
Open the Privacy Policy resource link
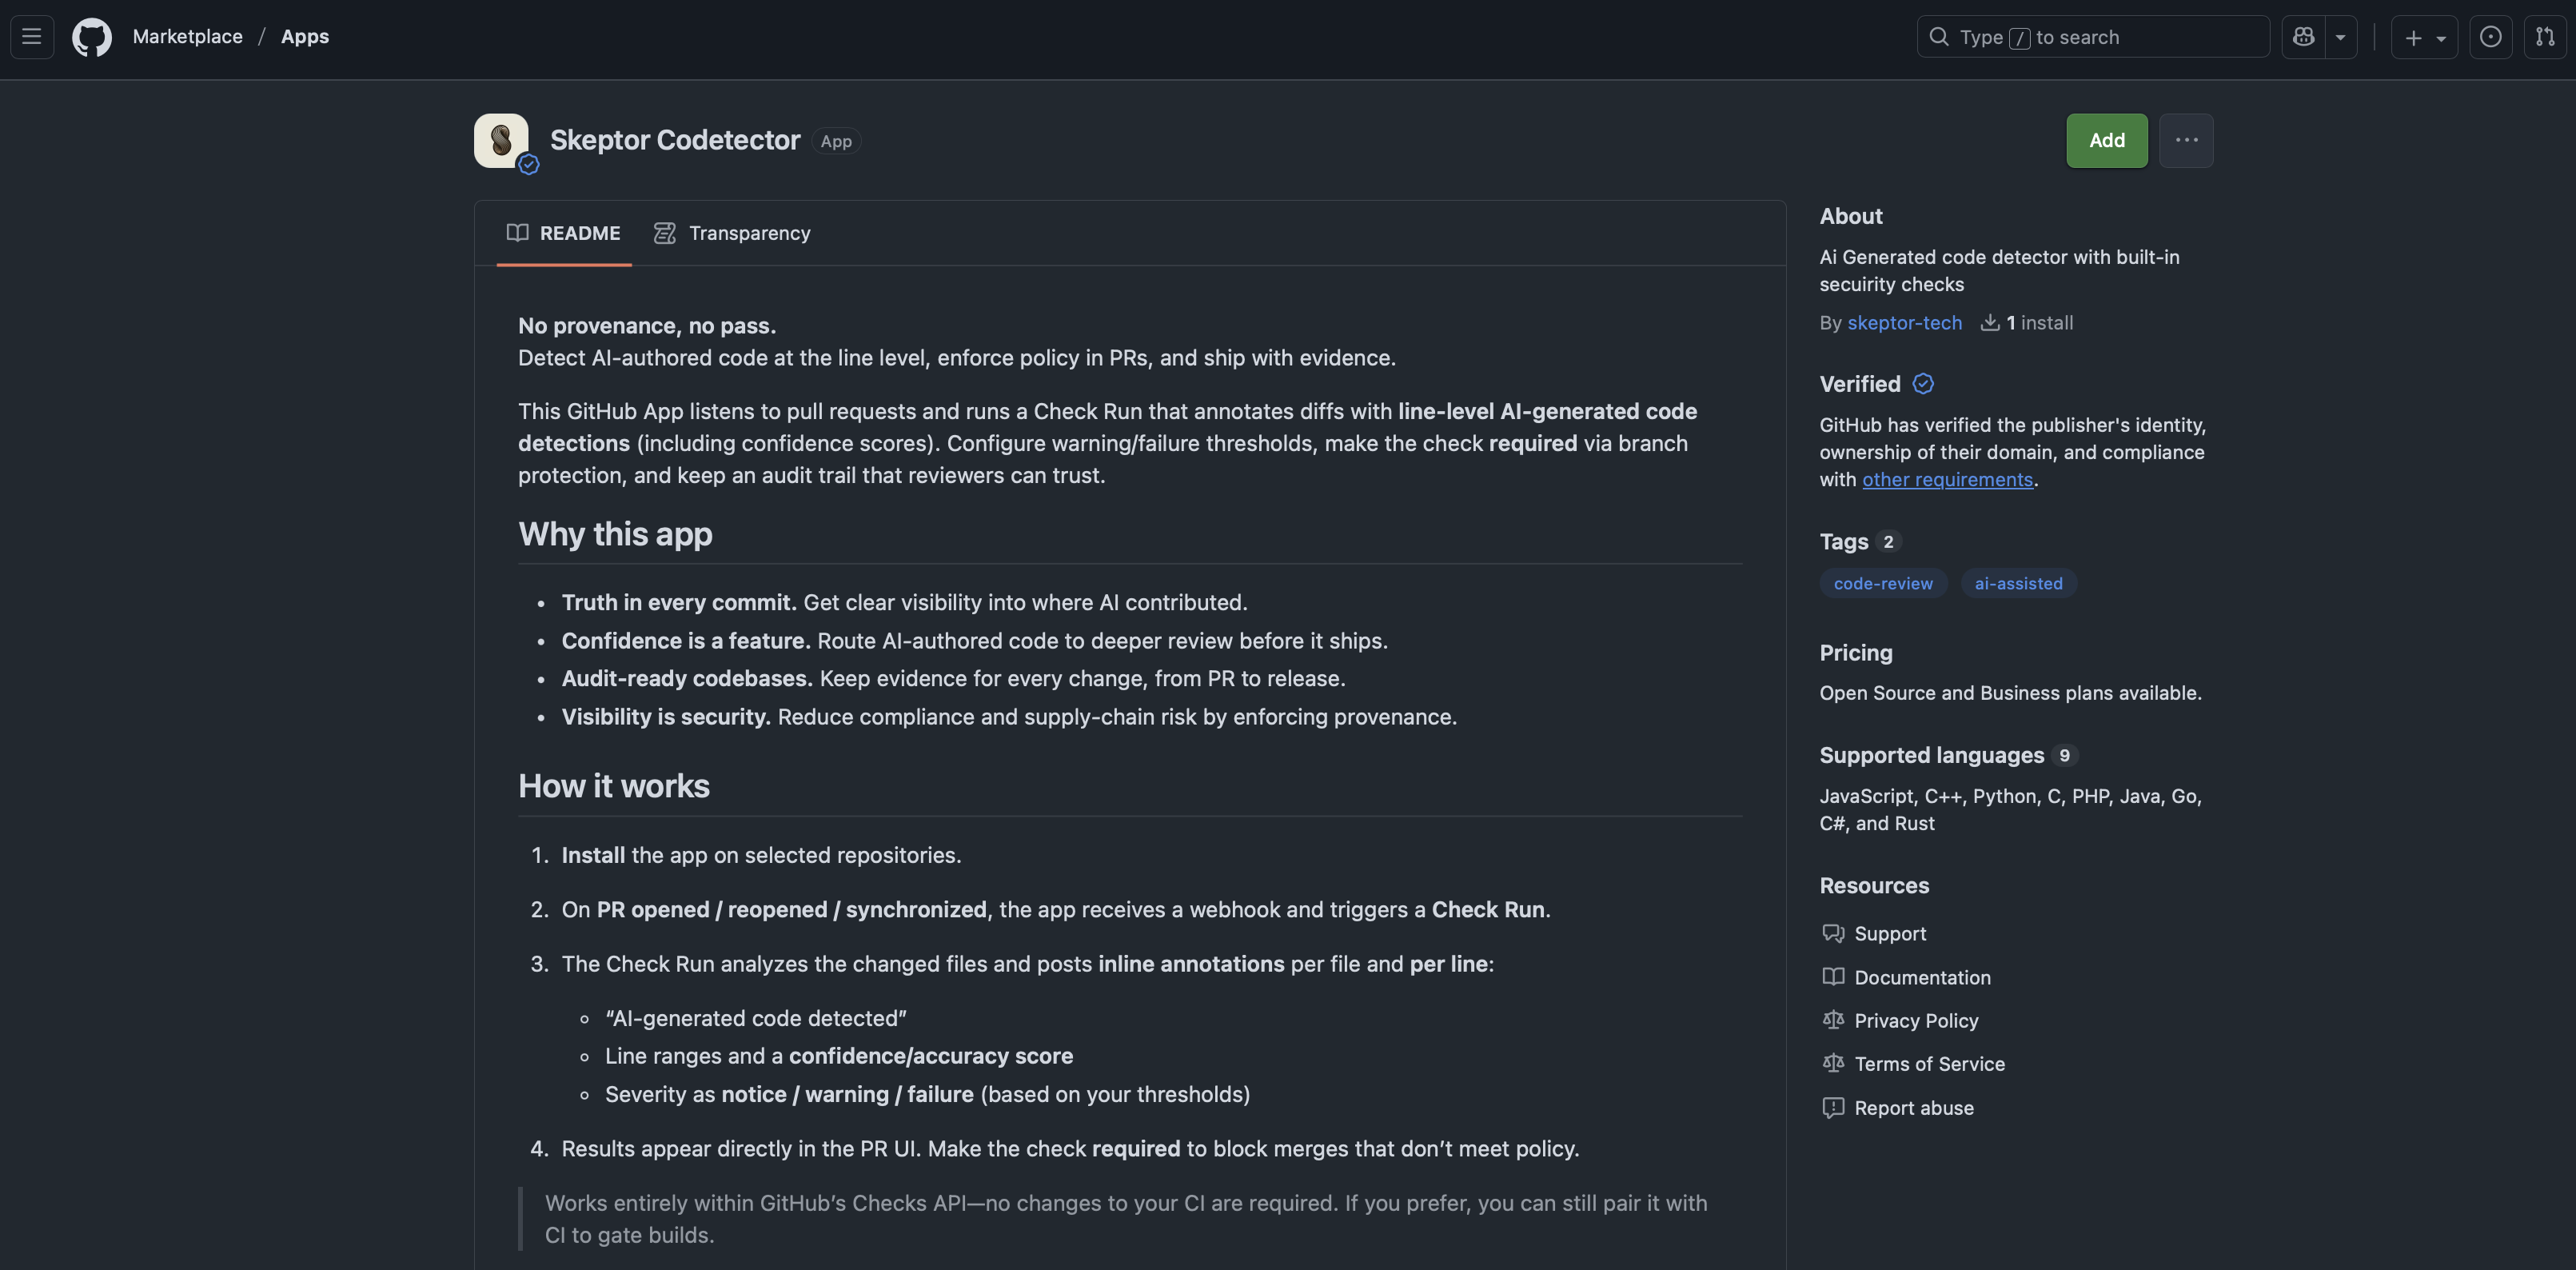[x=1916, y=1021]
